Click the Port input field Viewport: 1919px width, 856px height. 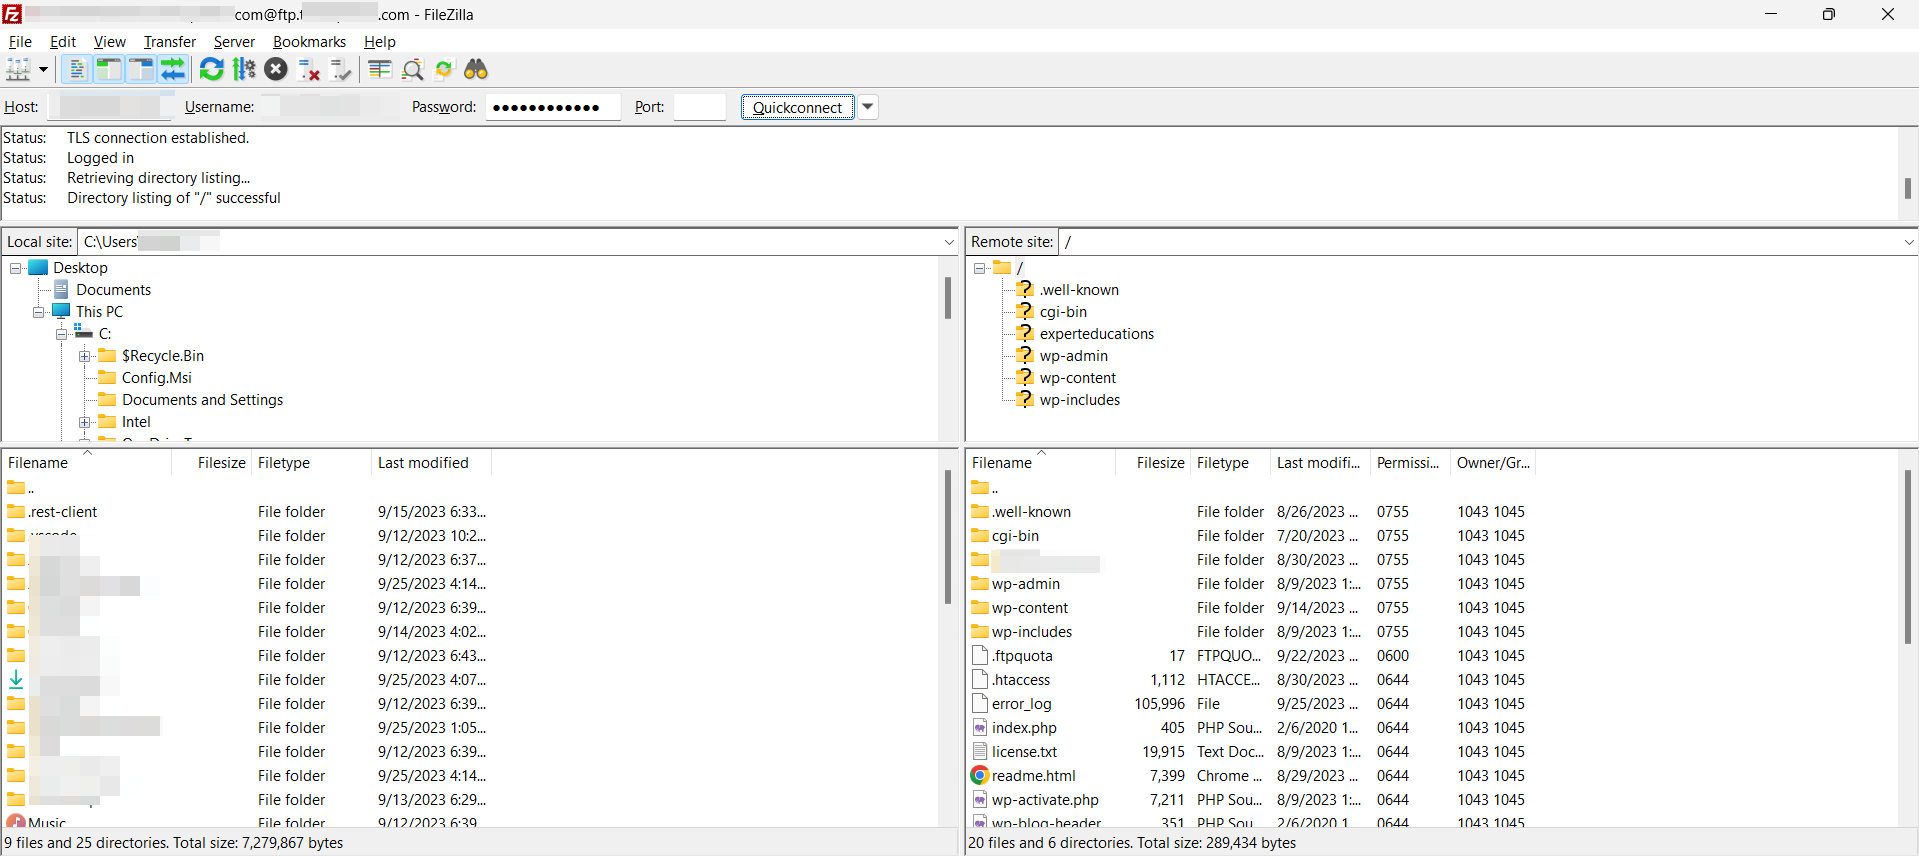[699, 107]
